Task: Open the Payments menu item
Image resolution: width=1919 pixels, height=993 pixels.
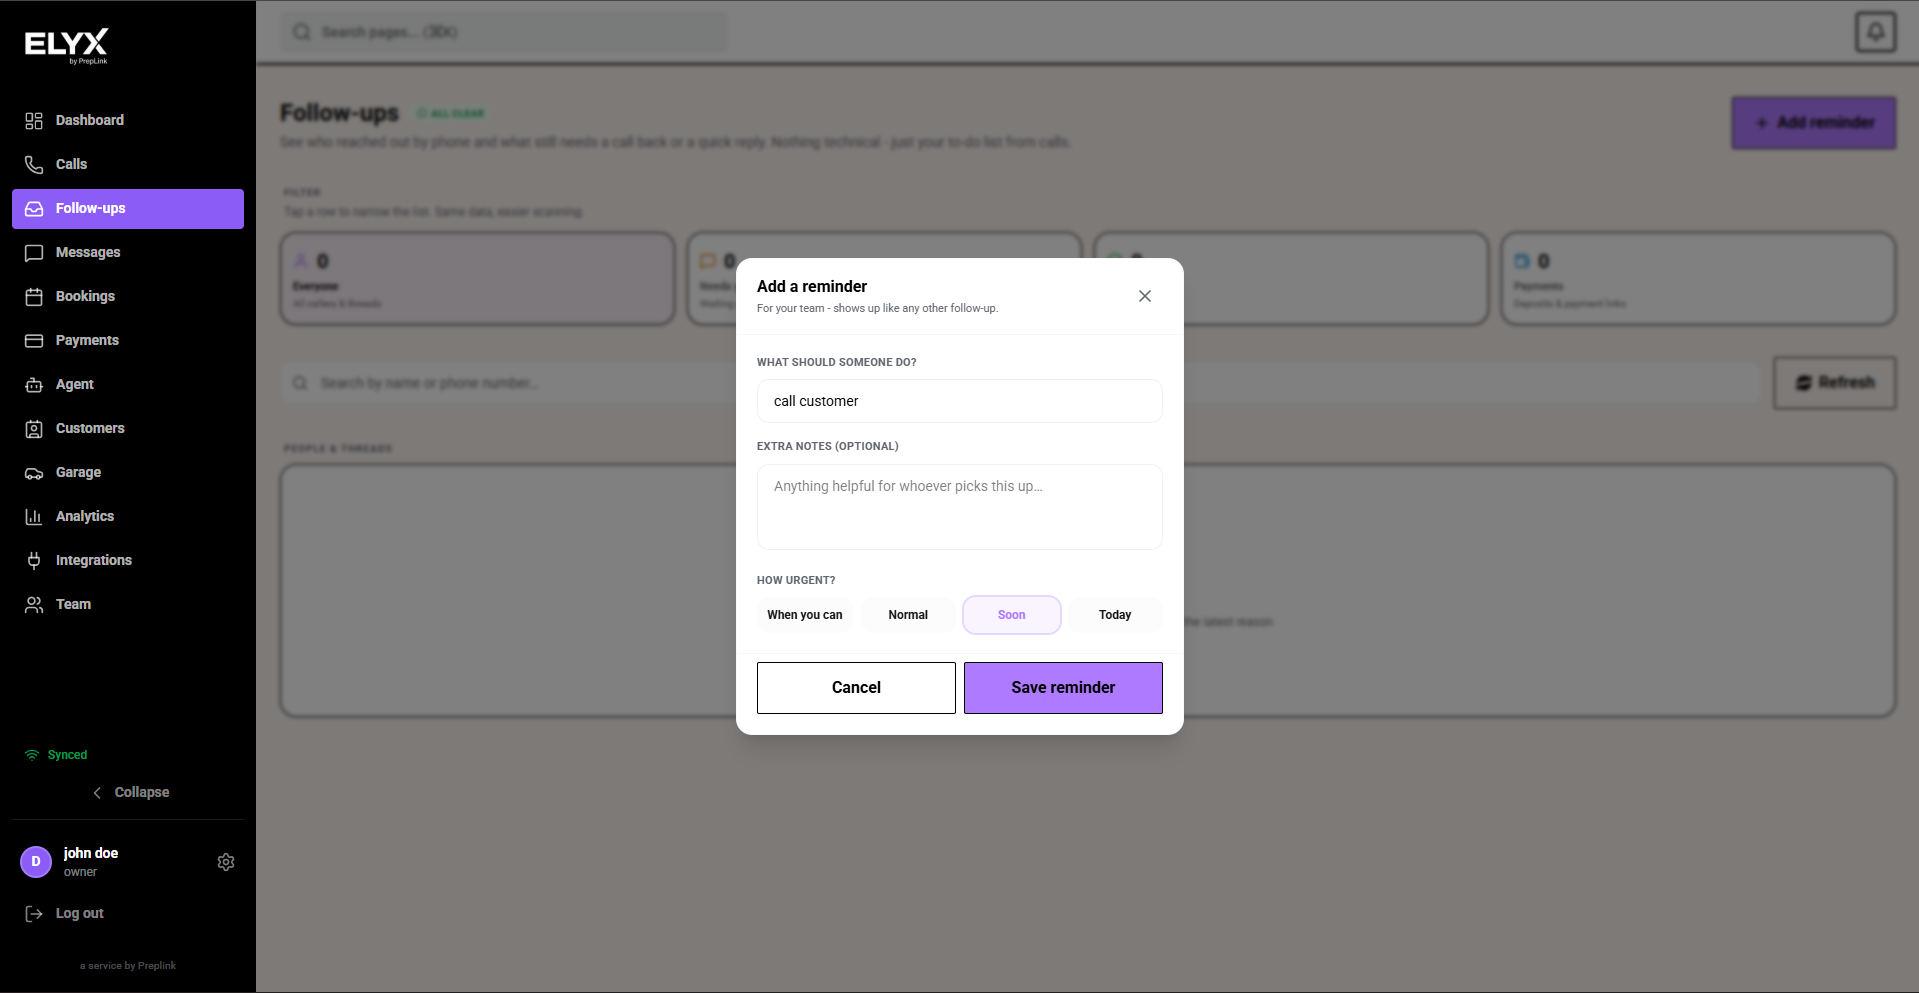Action: [x=128, y=340]
